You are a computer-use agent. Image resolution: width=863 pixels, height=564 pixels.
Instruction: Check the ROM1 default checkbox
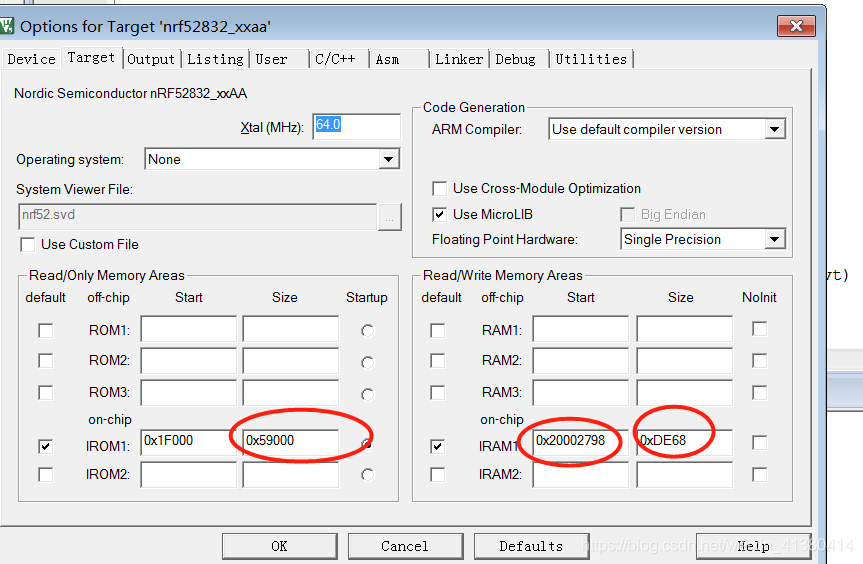(x=46, y=330)
